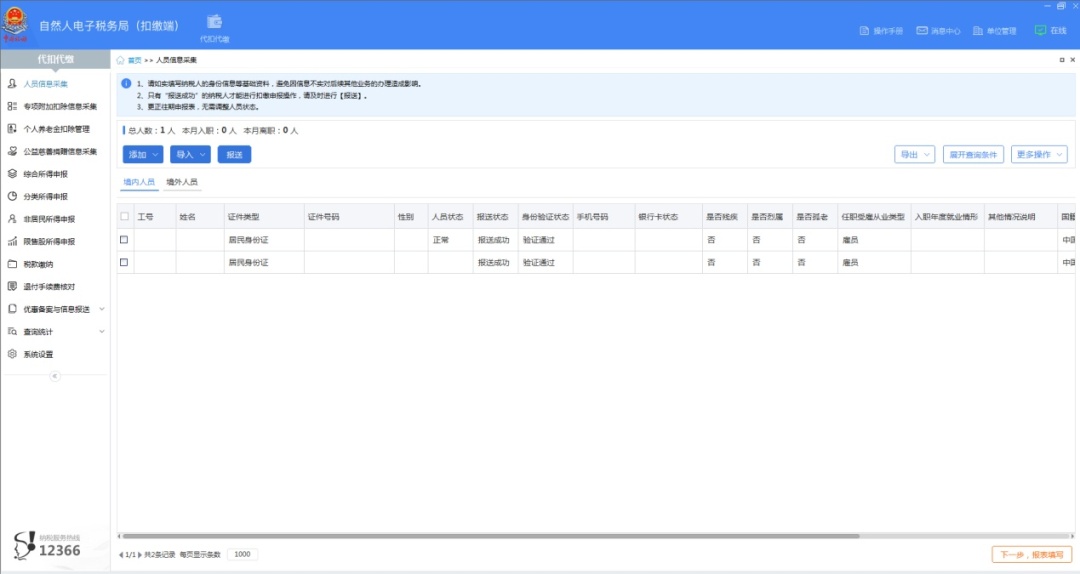Image resolution: width=1080 pixels, height=574 pixels.
Task: Open the 操作手册 manual icon
Action: [865, 31]
